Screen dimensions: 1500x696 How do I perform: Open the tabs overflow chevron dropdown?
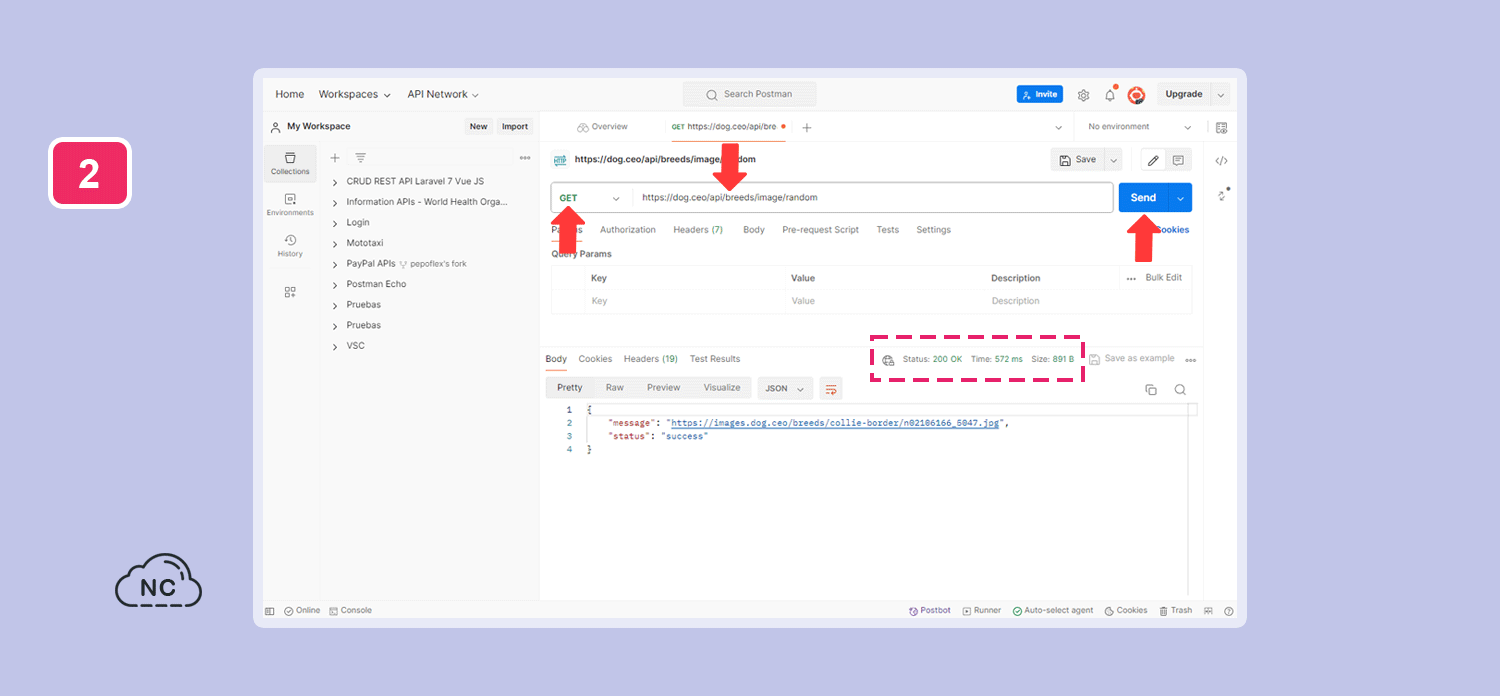click(x=1059, y=128)
